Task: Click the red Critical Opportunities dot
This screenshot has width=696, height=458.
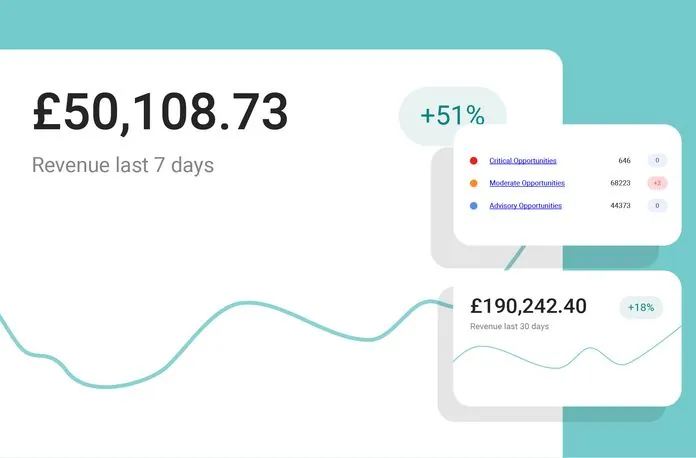Action: click(x=473, y=160)
